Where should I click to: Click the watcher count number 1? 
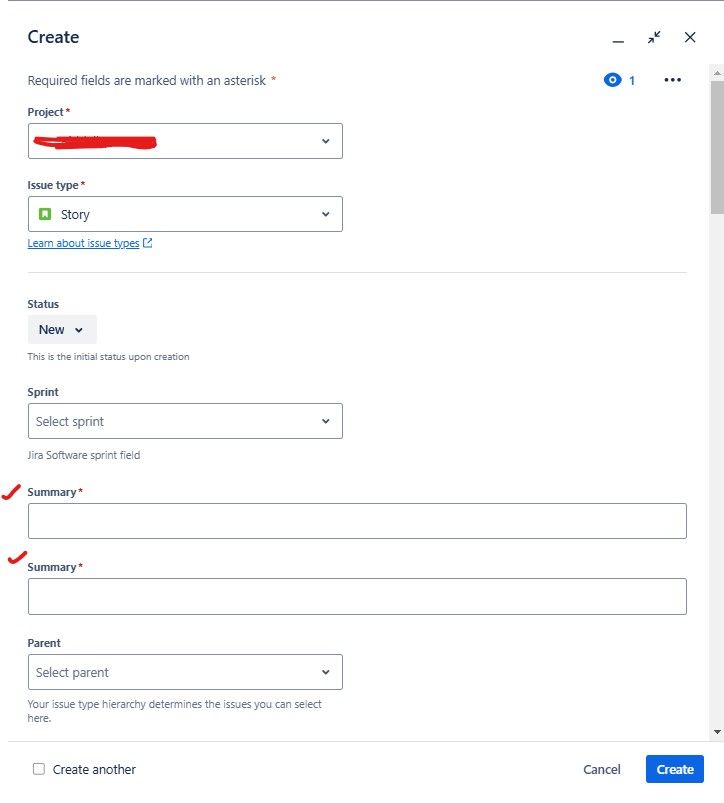[x=631, y=79]
